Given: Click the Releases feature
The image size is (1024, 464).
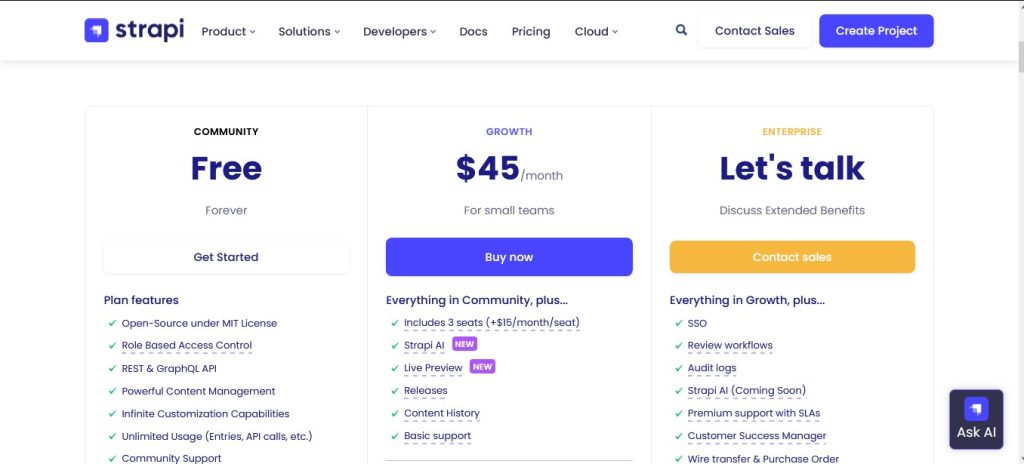Looking at the screenshot, I should click(x=426, y=391).
